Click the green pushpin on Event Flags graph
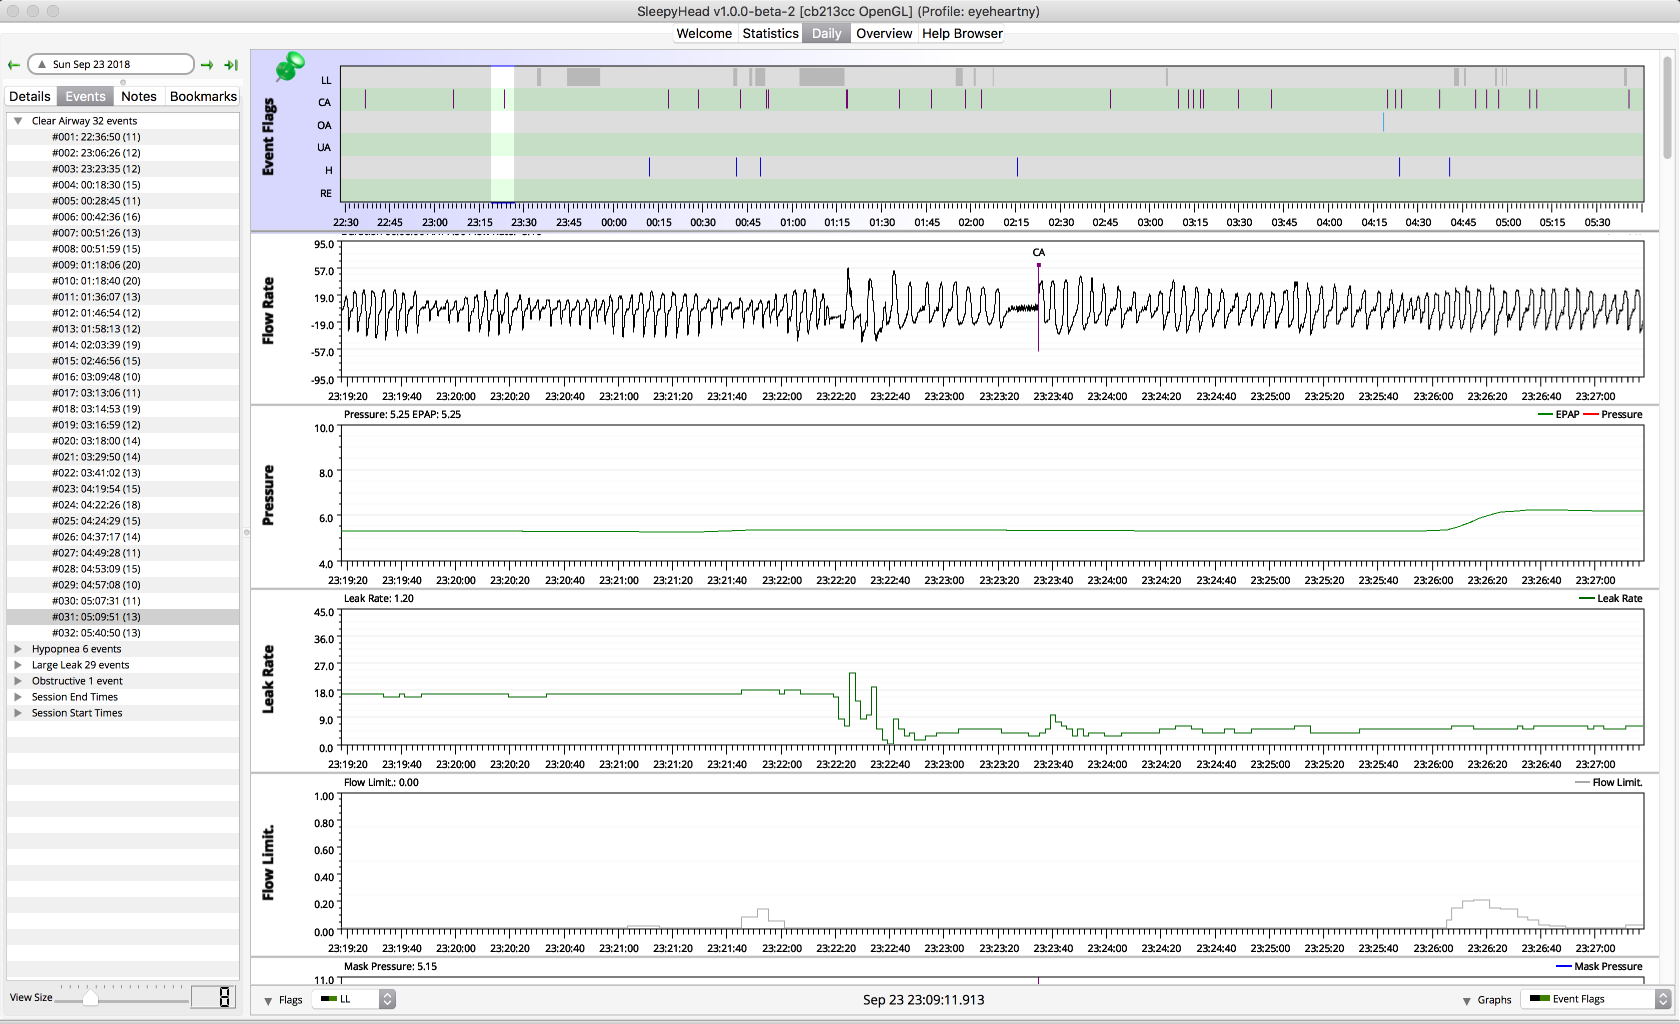This screenshot has height=1024, width=1680. pos(290,67)
